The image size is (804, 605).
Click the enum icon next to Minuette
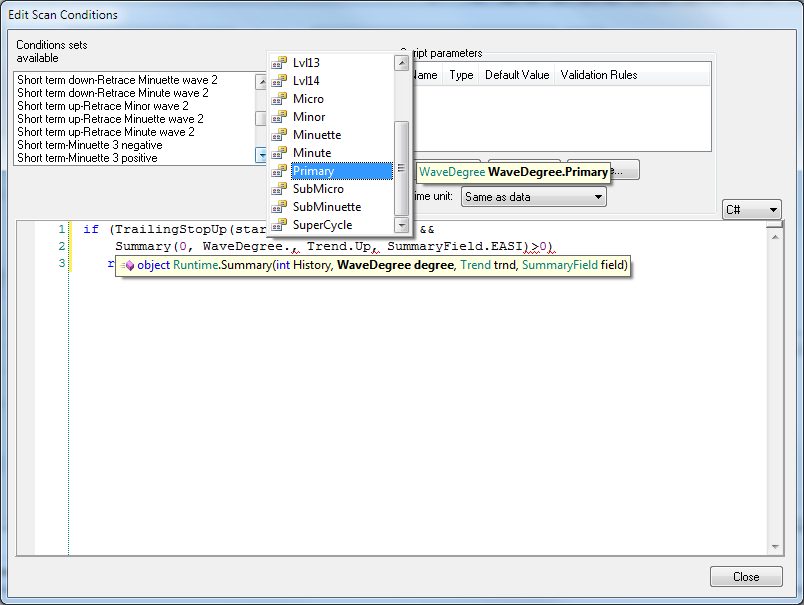click(278, 134)
